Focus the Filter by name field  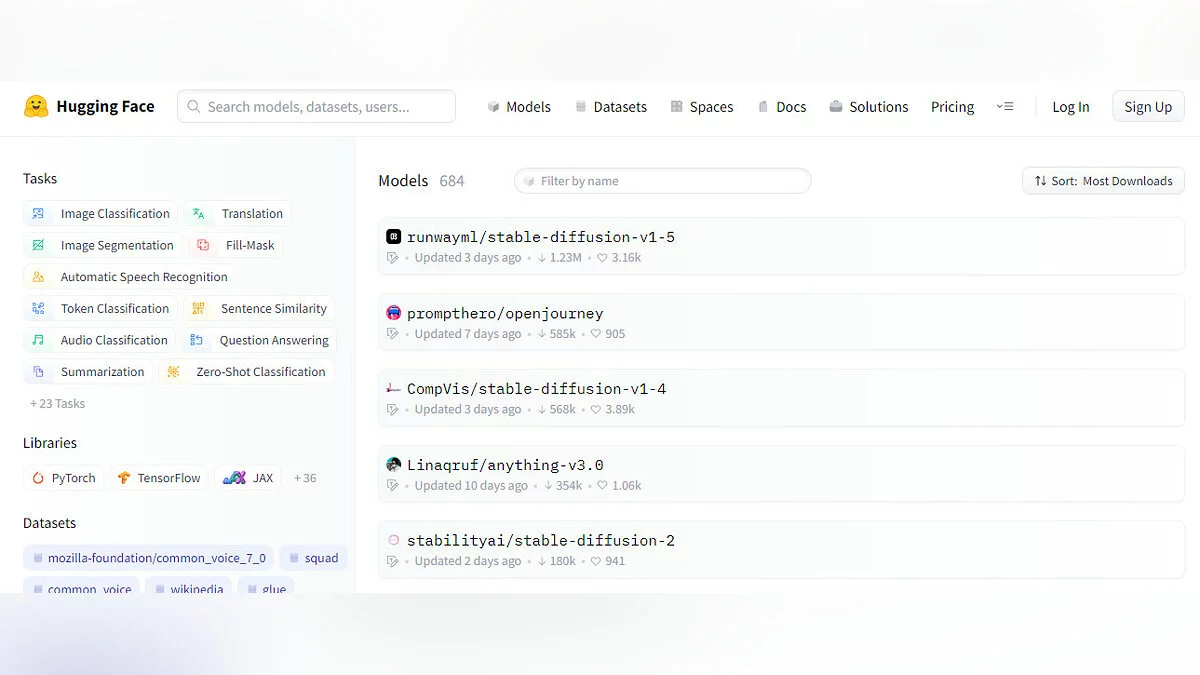pos(663,181)
